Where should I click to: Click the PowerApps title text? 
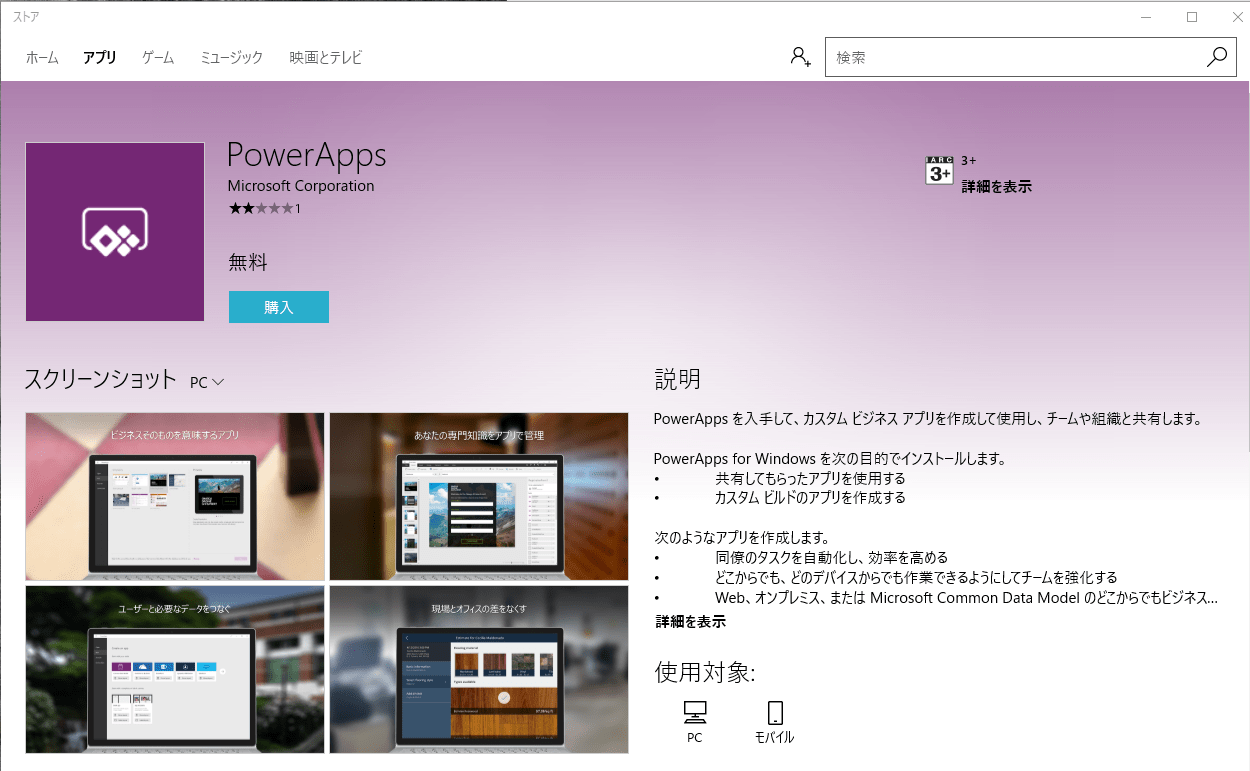click(306, 156)
